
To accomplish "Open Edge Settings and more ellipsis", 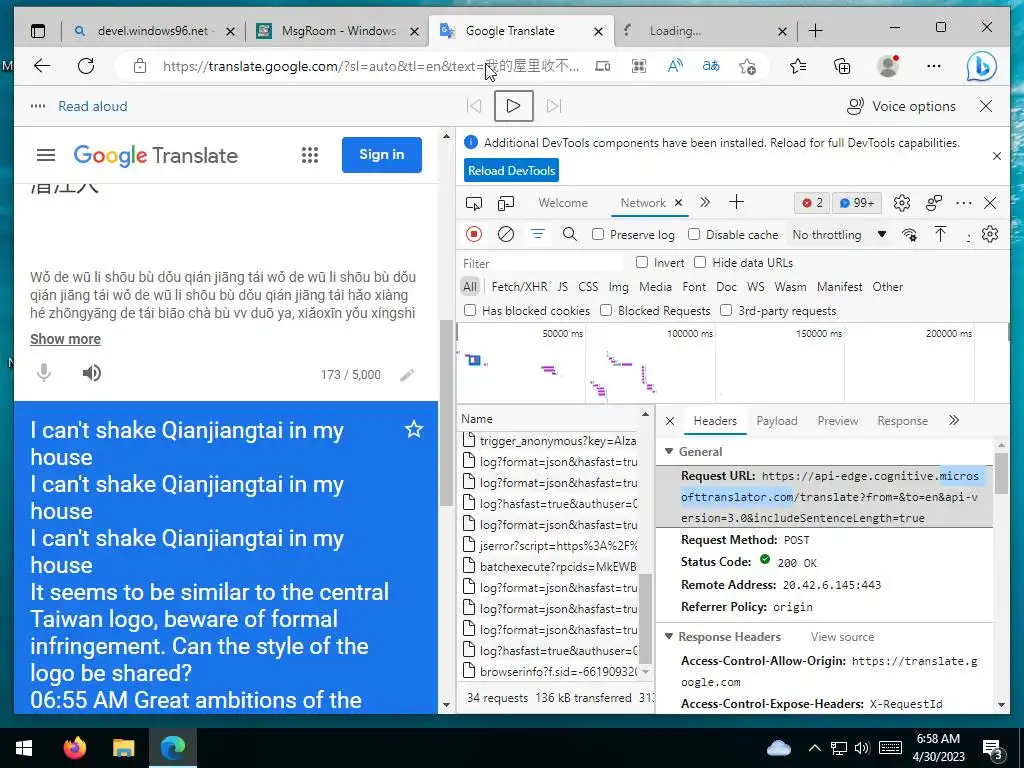I will click(934, 66).
